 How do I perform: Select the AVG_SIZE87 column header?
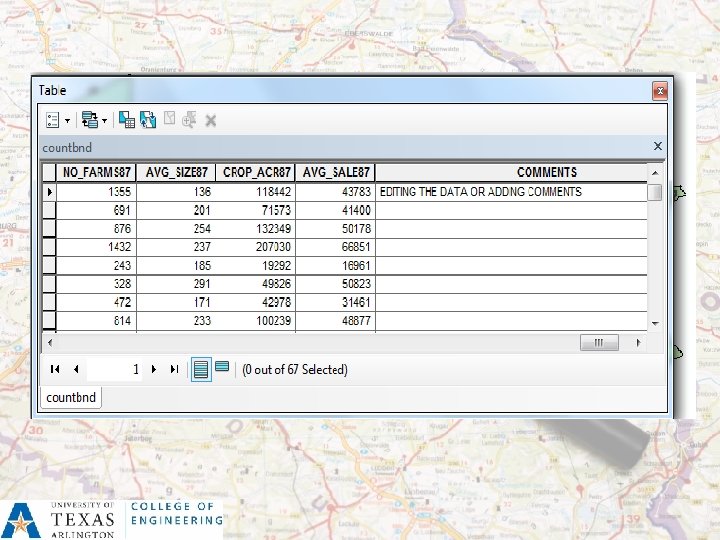click(x=176, y=172)
